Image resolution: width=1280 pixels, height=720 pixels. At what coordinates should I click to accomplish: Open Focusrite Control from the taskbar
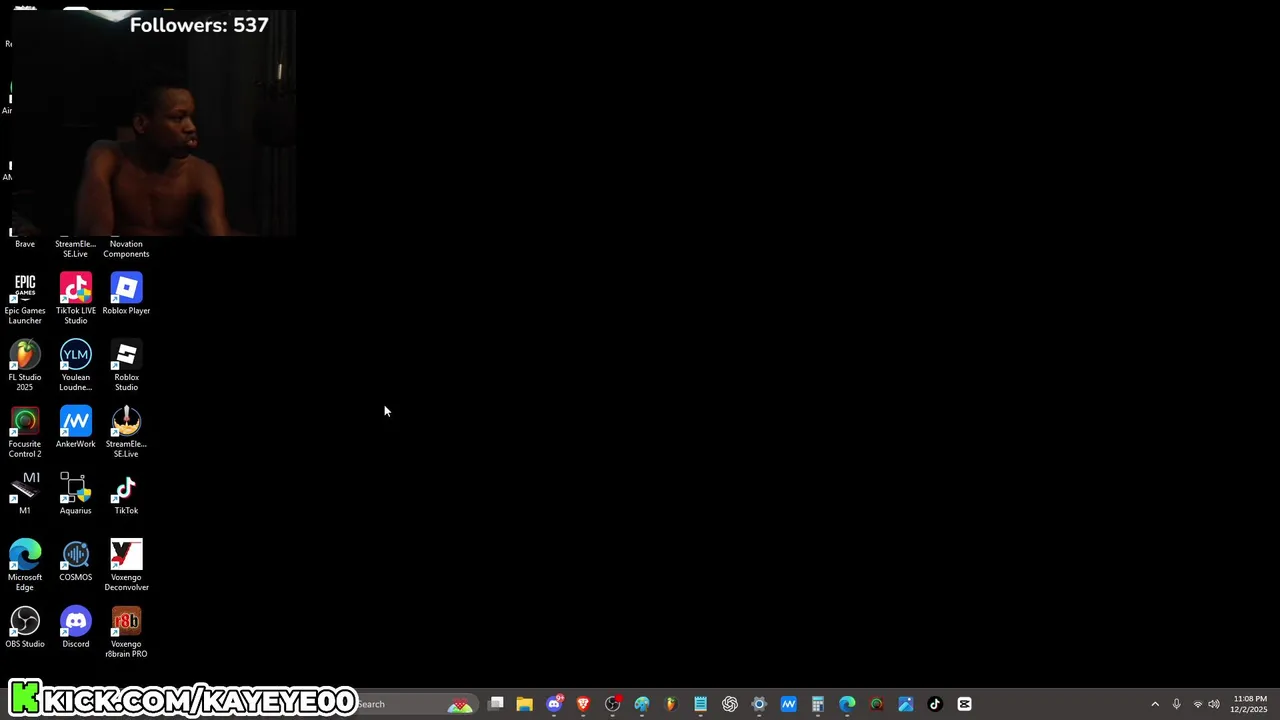tap(877, 704)
